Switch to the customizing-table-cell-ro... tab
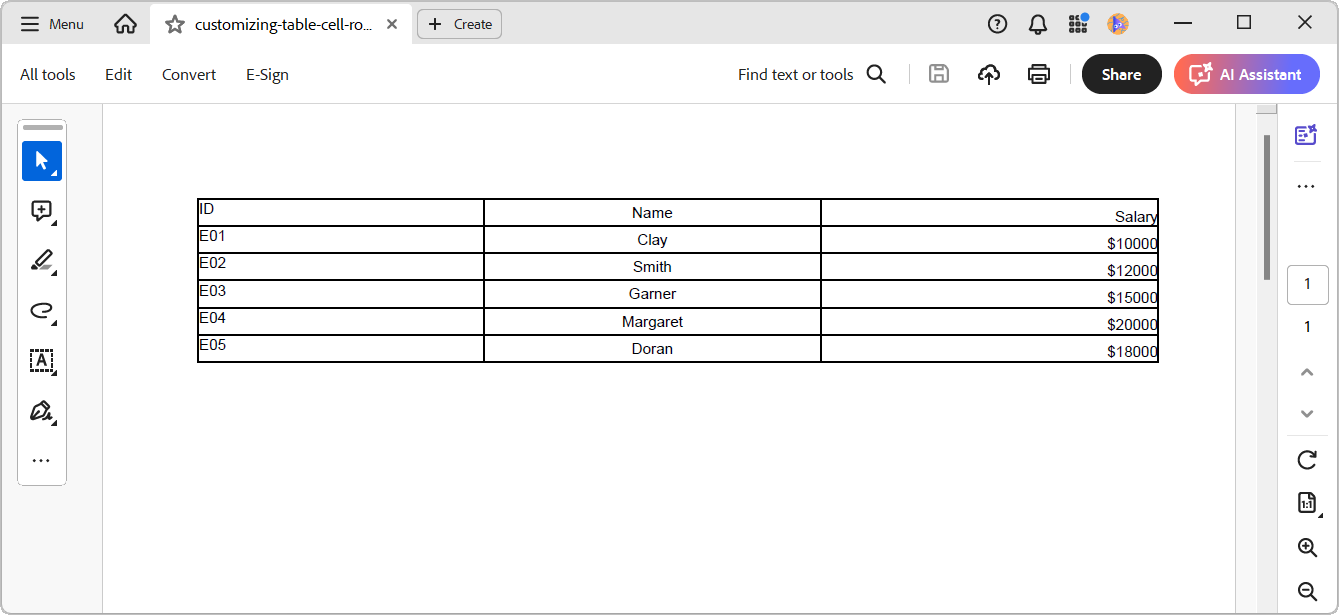The image size is (1339, 615). tap(283, 24)
